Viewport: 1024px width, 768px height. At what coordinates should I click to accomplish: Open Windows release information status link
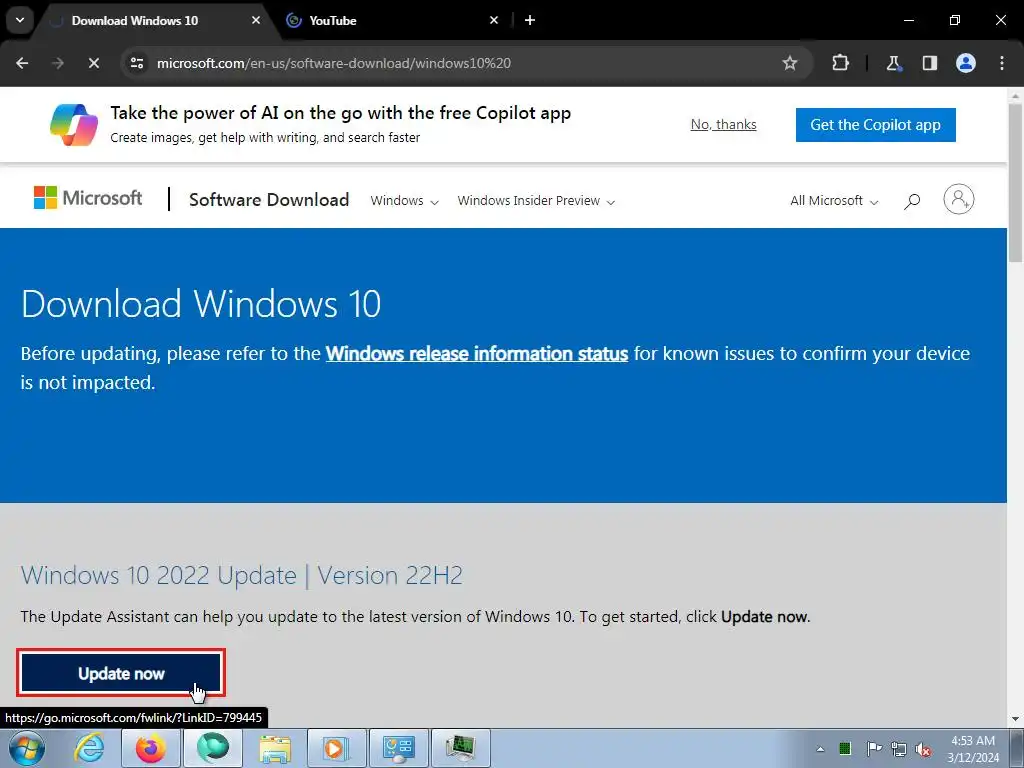click(x=477, y=353)
